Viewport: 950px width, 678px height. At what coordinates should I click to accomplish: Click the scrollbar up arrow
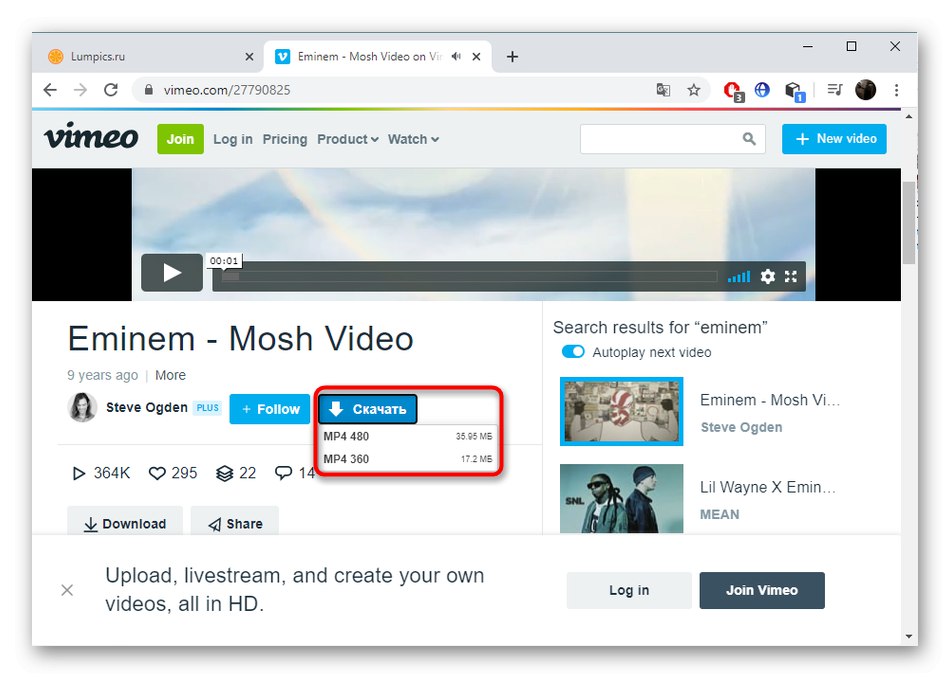909,116
